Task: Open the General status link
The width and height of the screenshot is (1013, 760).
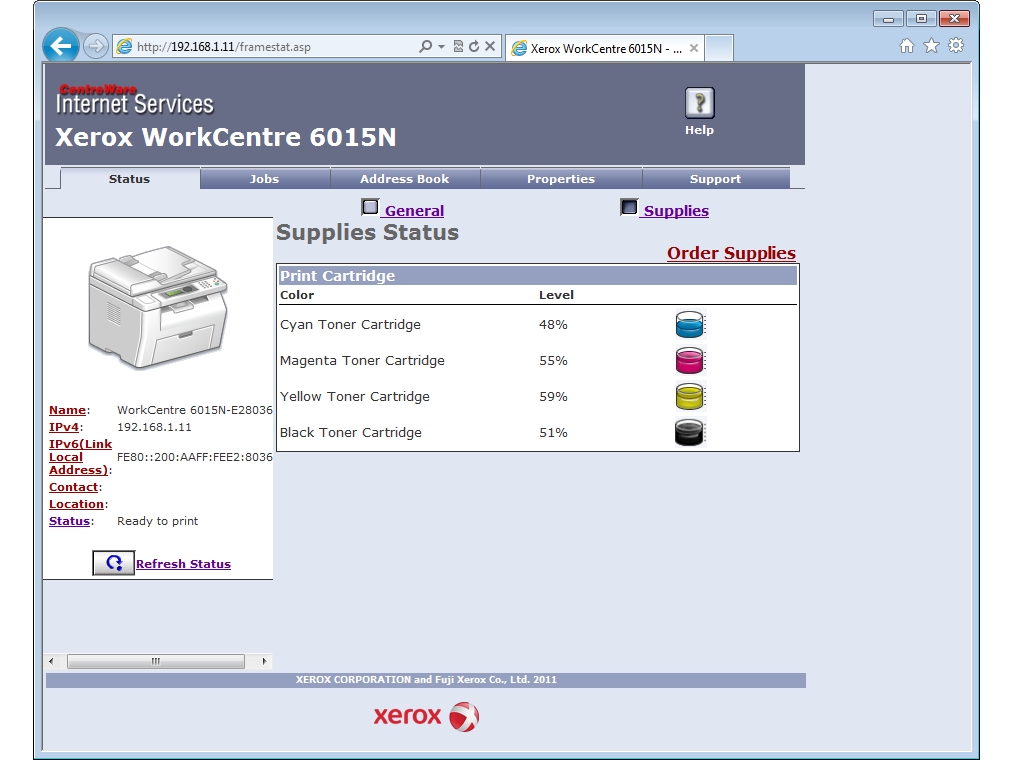Action: click(x=414, y=211)
